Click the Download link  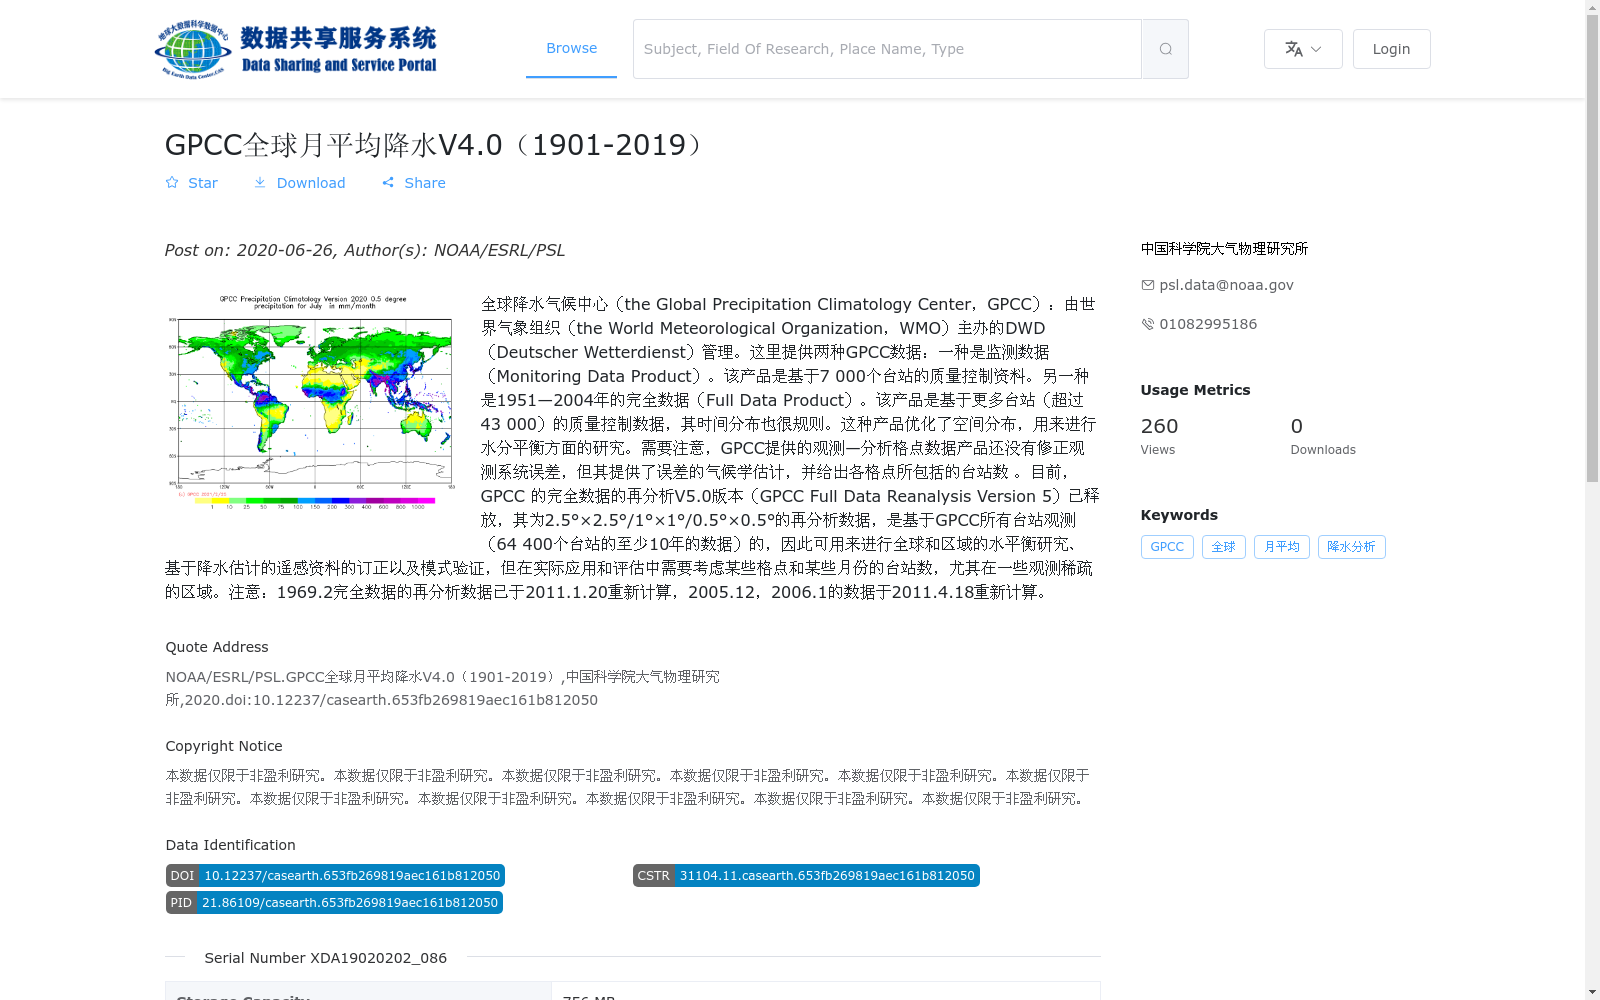[x=299, y=183]
